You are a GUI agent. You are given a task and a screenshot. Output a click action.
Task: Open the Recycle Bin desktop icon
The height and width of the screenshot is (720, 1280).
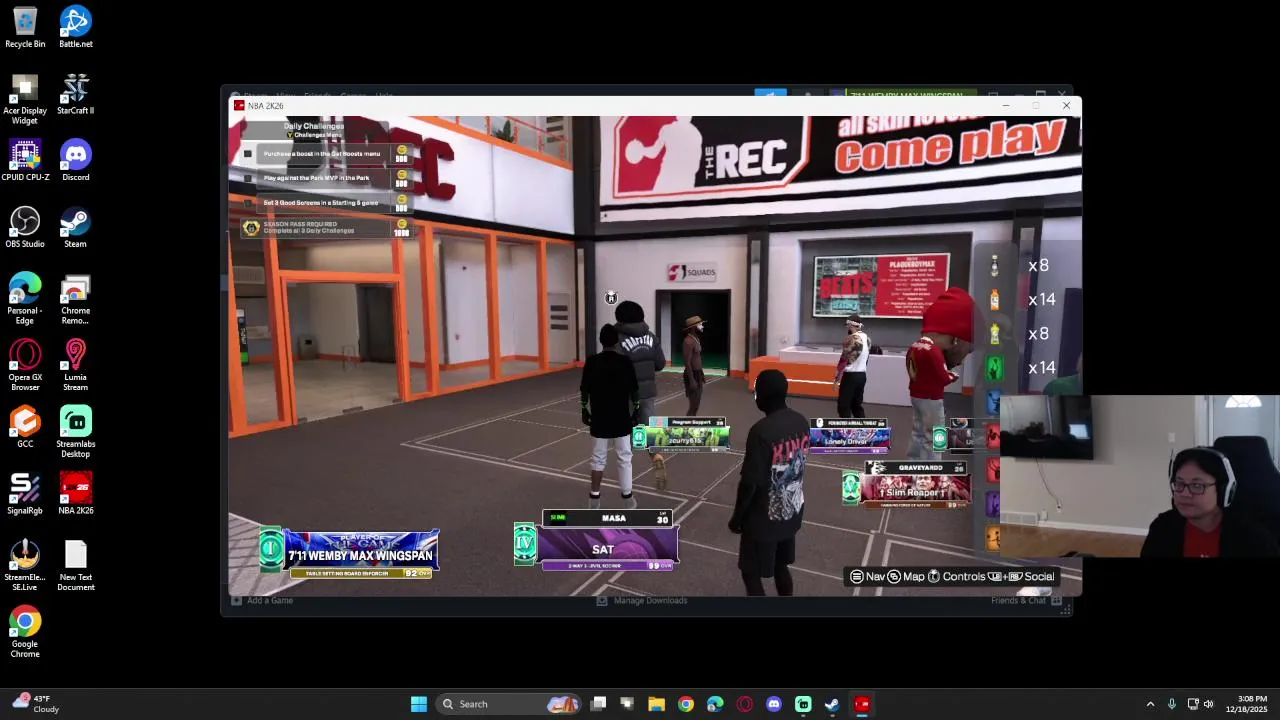[25, 27]
